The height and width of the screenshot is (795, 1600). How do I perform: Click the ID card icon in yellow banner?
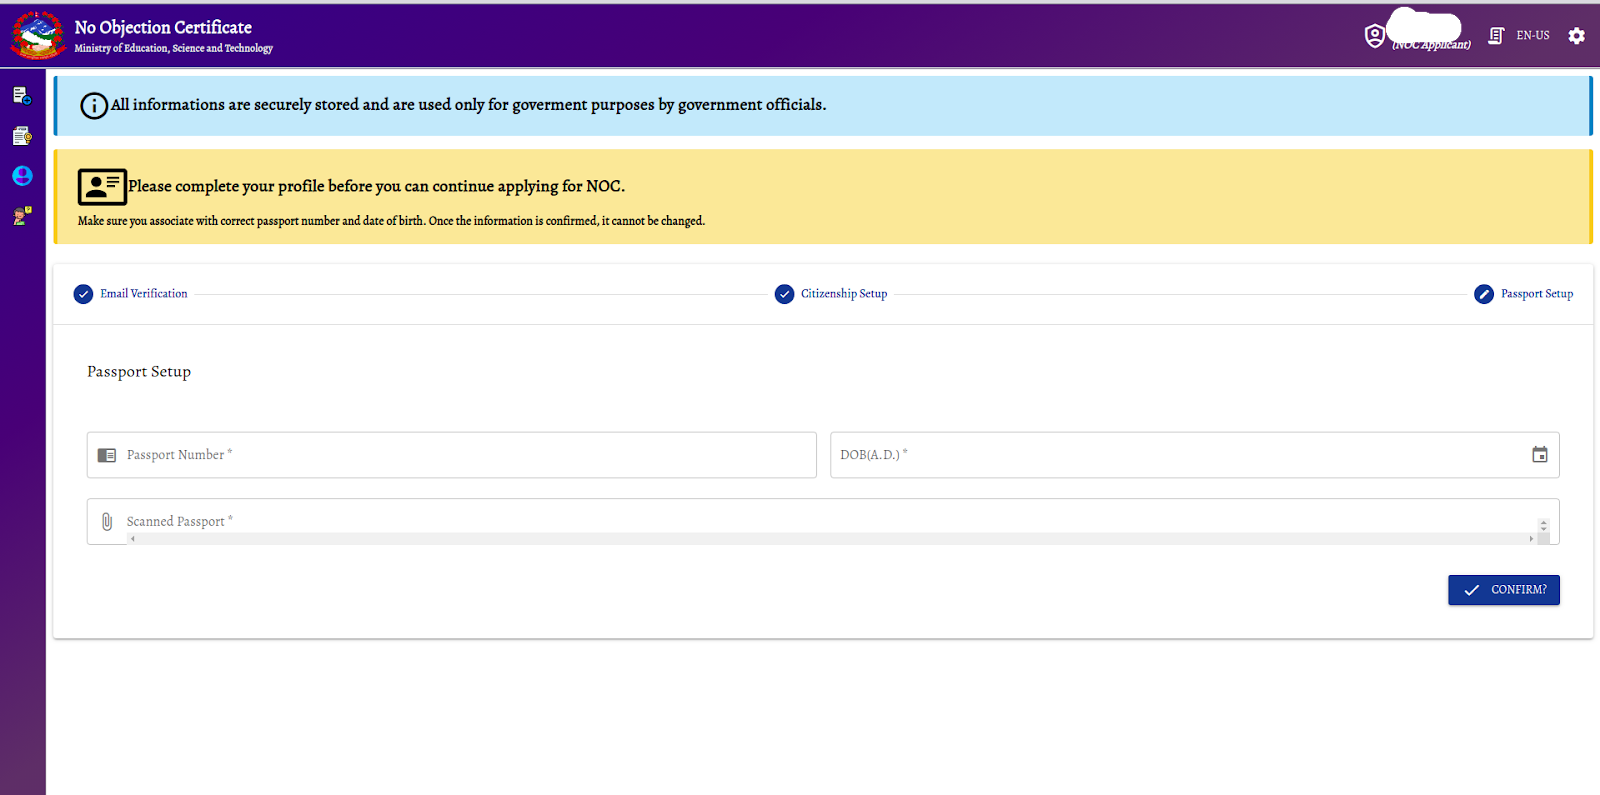pyautogui.click(x=102, y=187)
